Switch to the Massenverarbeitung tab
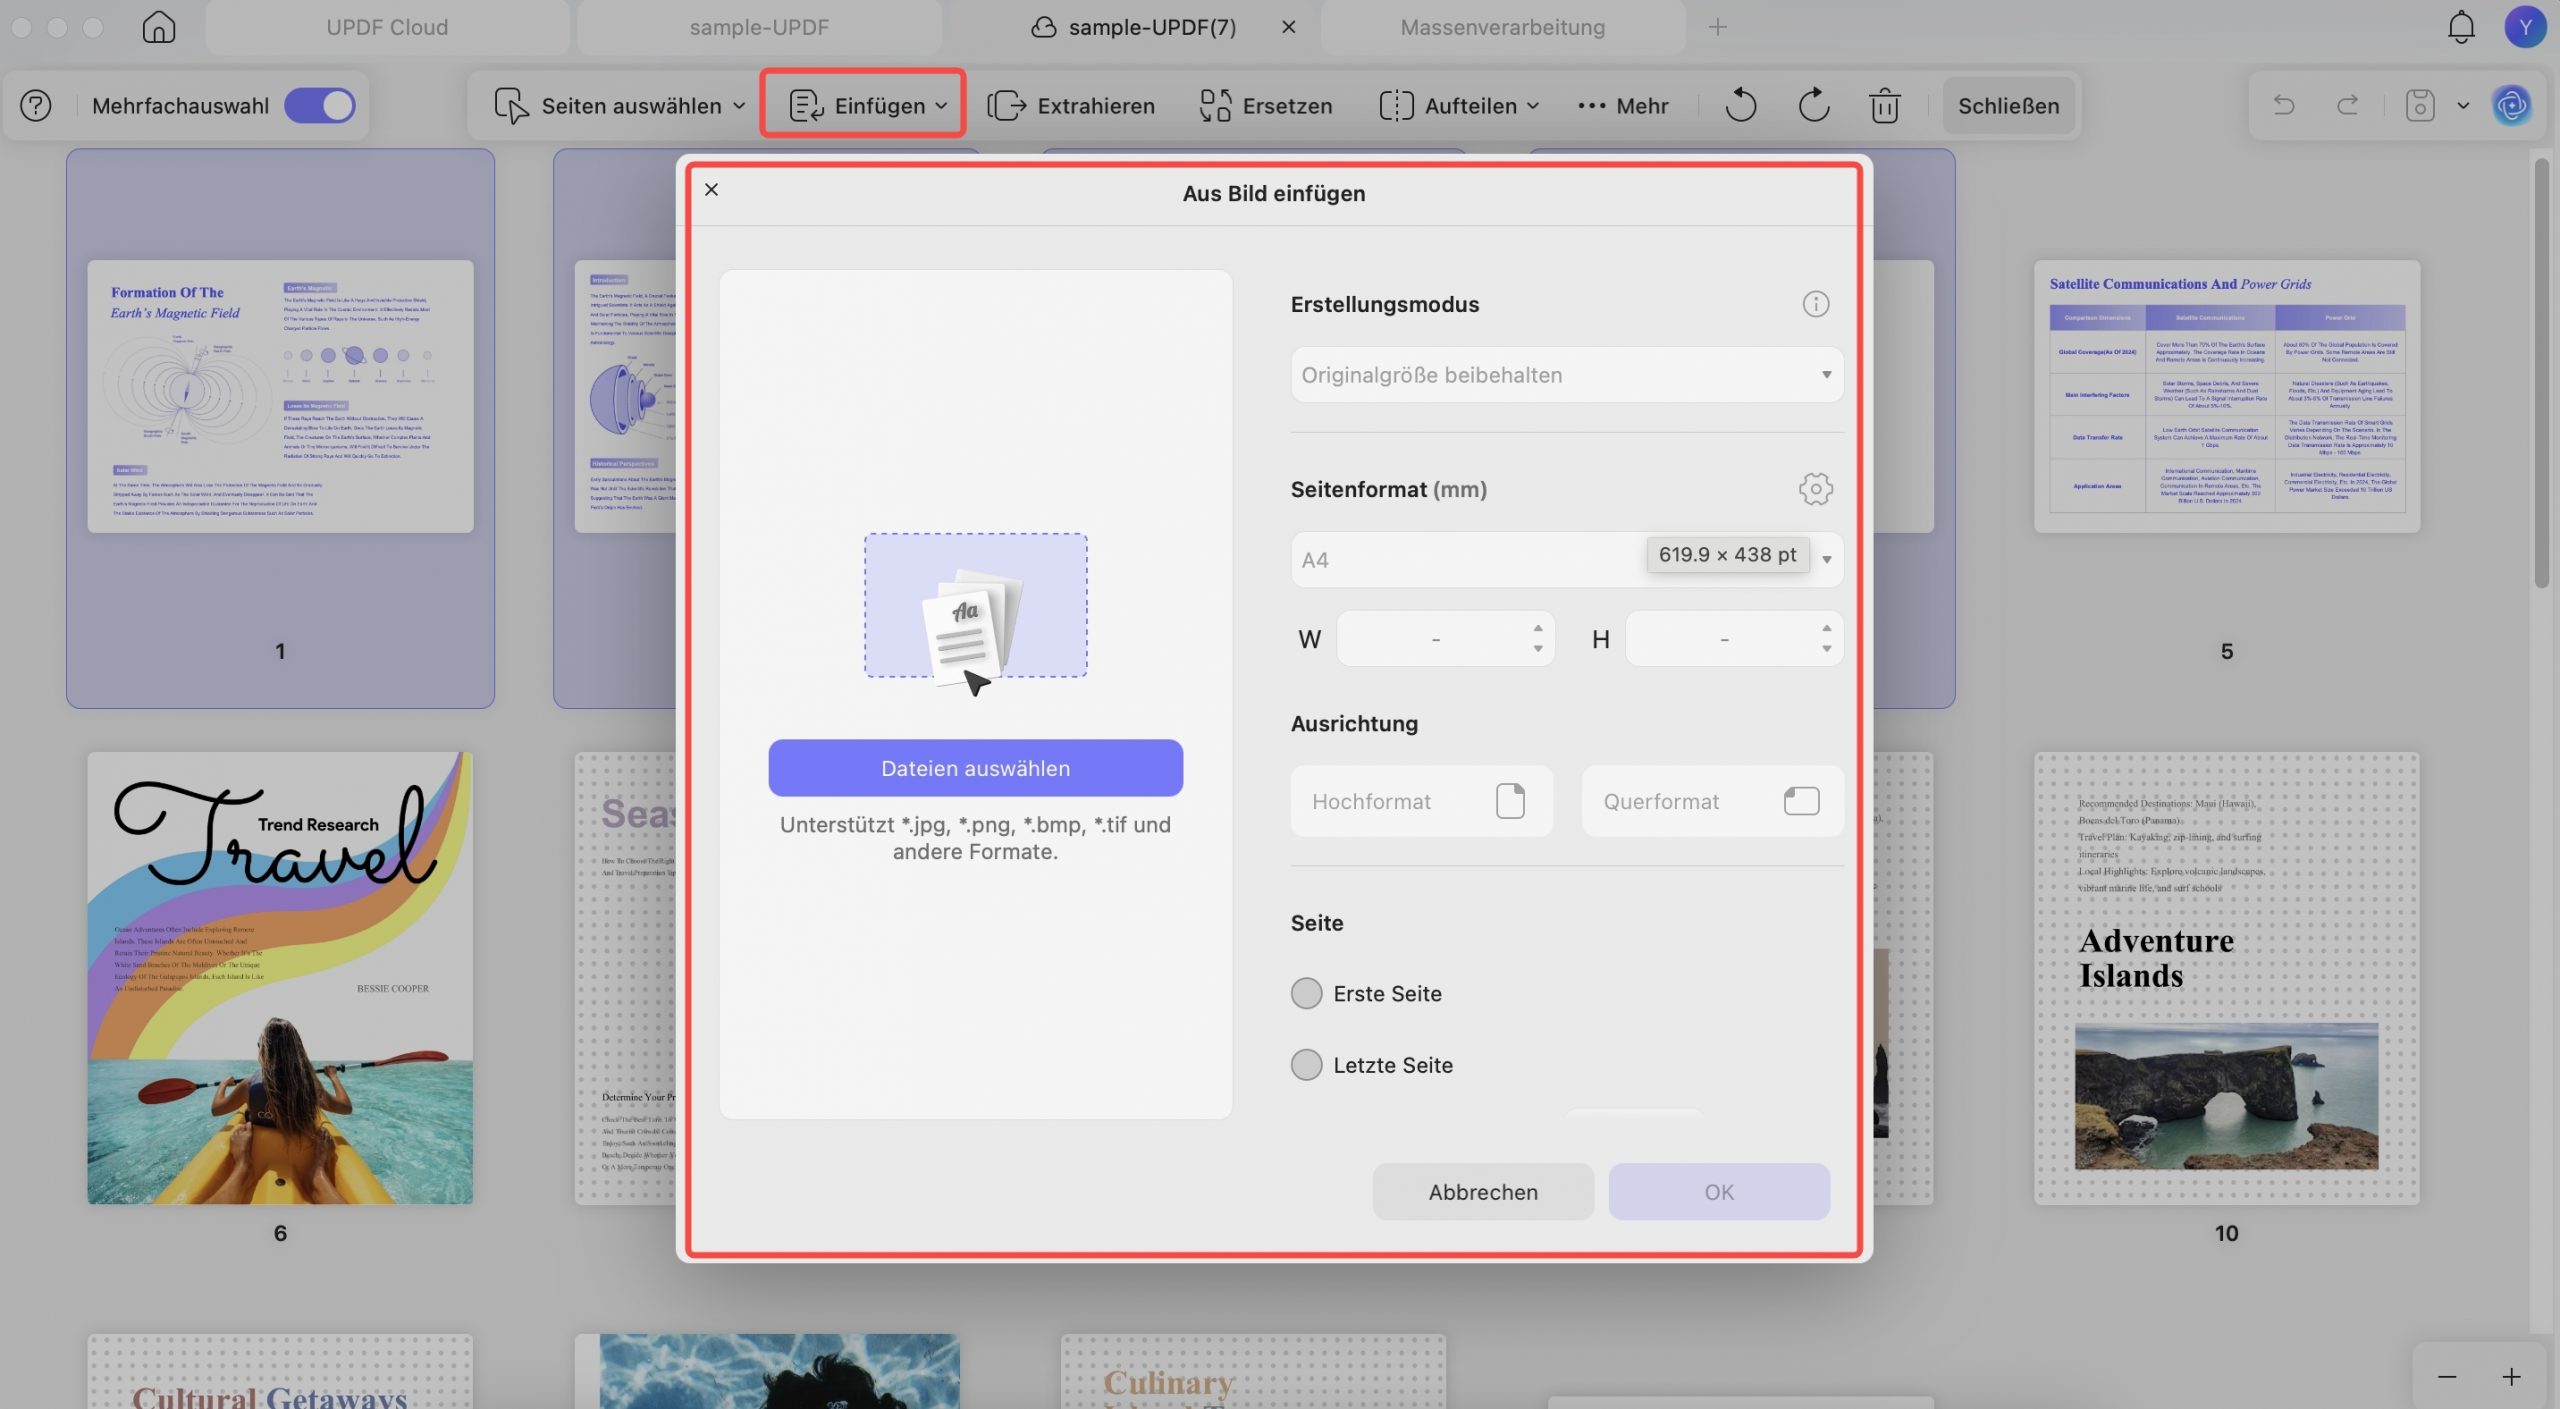 [1502, 27]
